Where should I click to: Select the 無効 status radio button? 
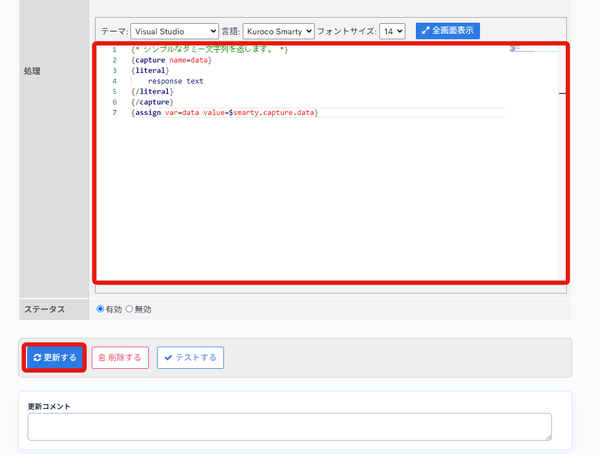(129, 309)
